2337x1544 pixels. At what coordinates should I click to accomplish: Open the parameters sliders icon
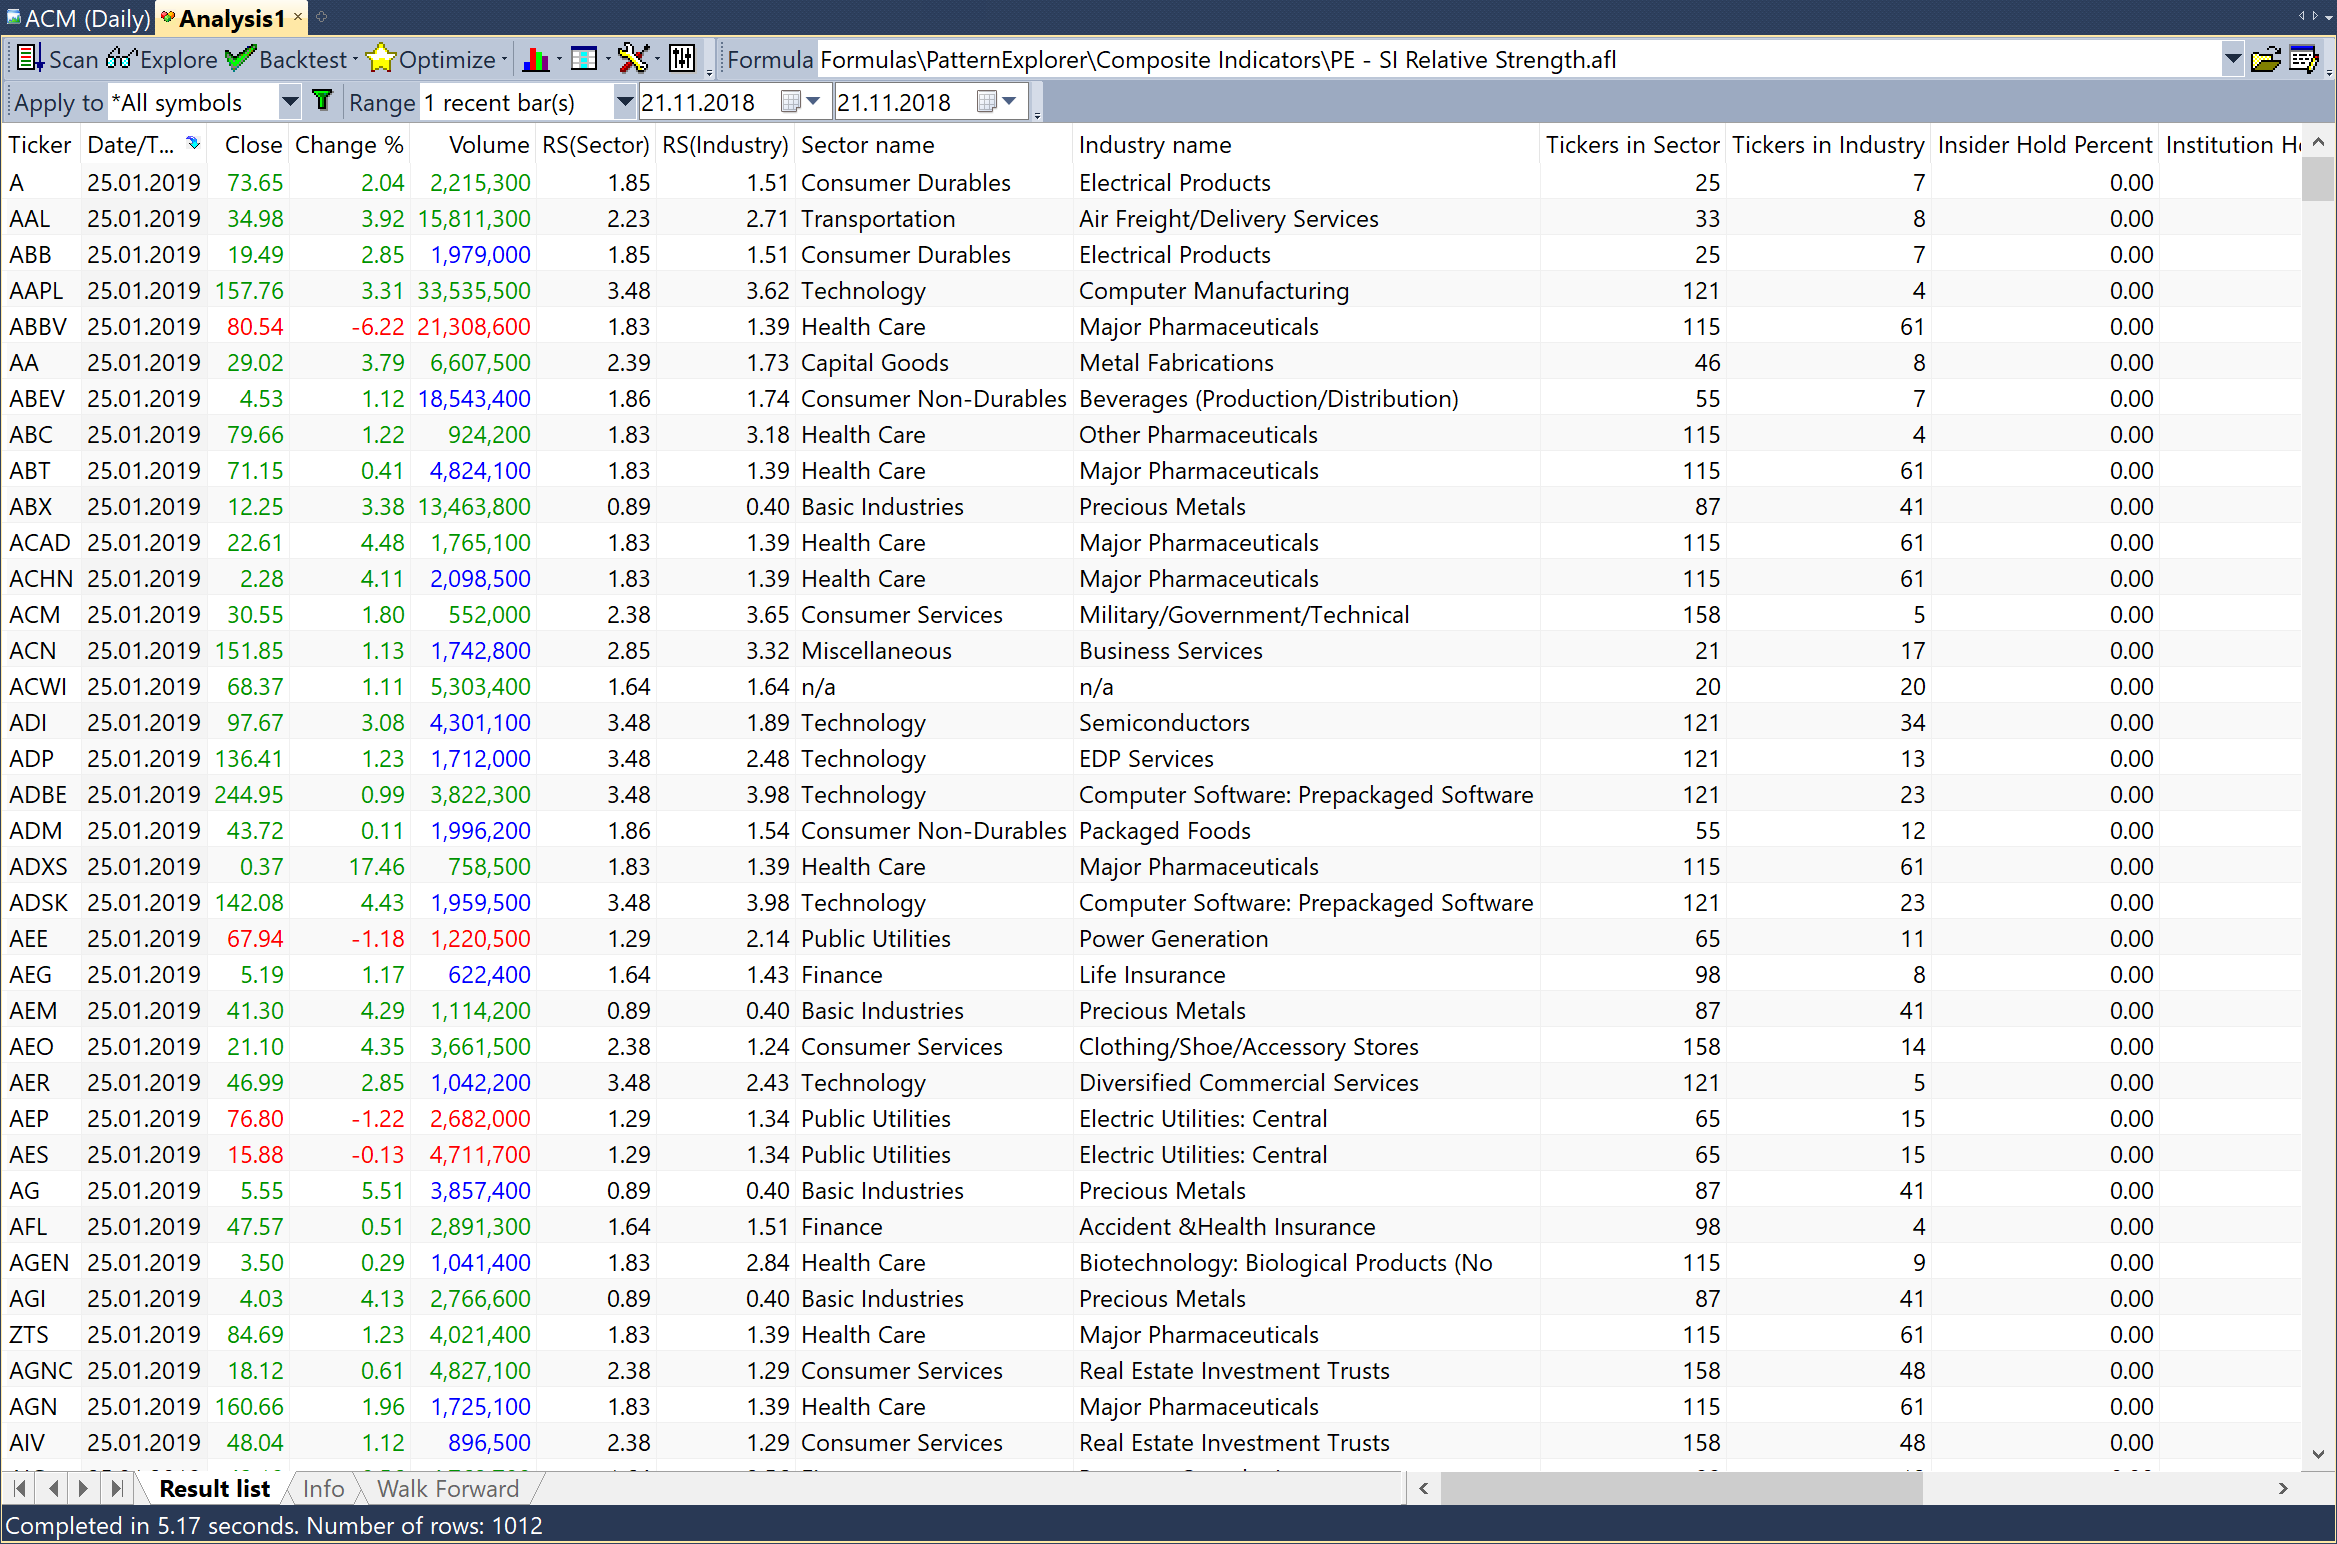click(682, 59)
